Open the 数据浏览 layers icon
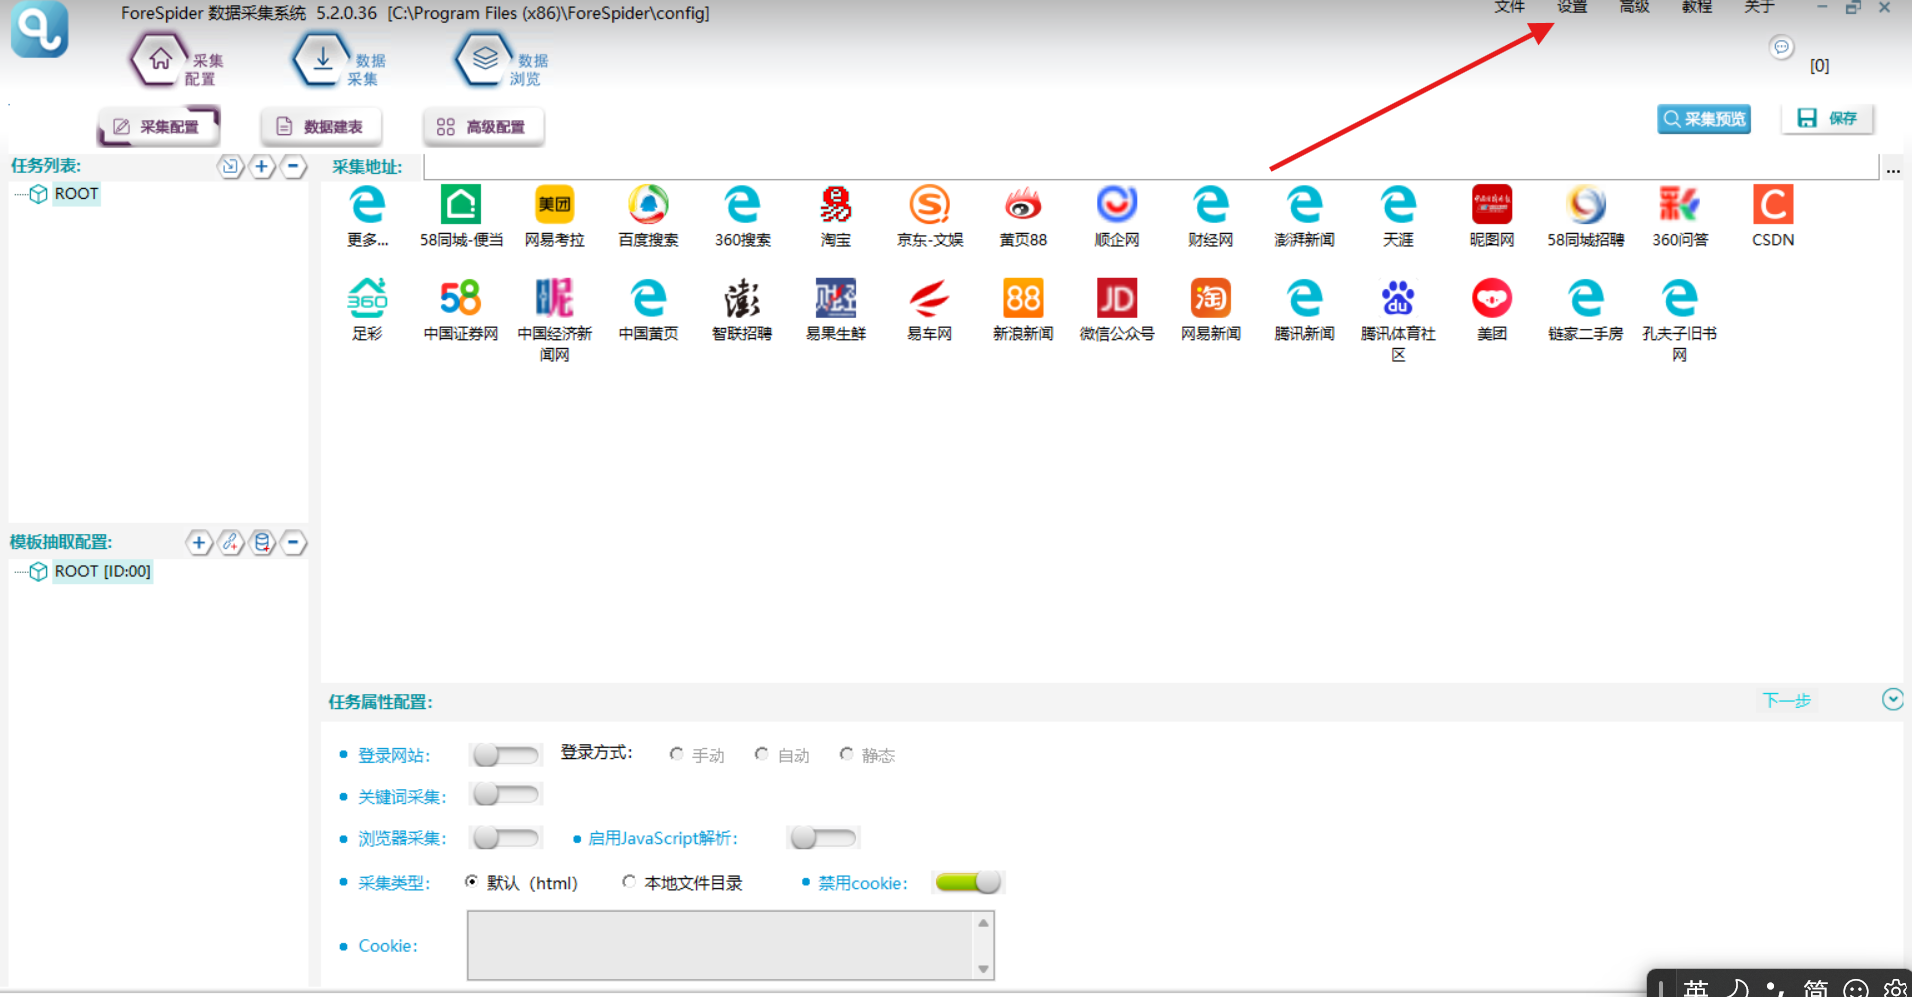The image size is (1912, 997). point(485,60)
